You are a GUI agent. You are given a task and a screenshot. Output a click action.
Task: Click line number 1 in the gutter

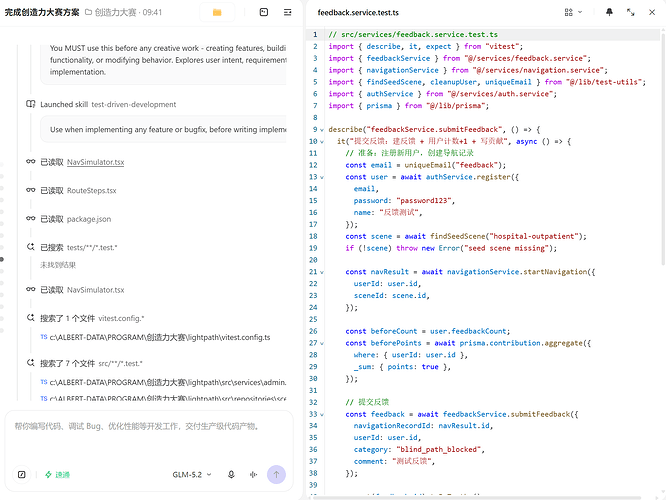315,34
